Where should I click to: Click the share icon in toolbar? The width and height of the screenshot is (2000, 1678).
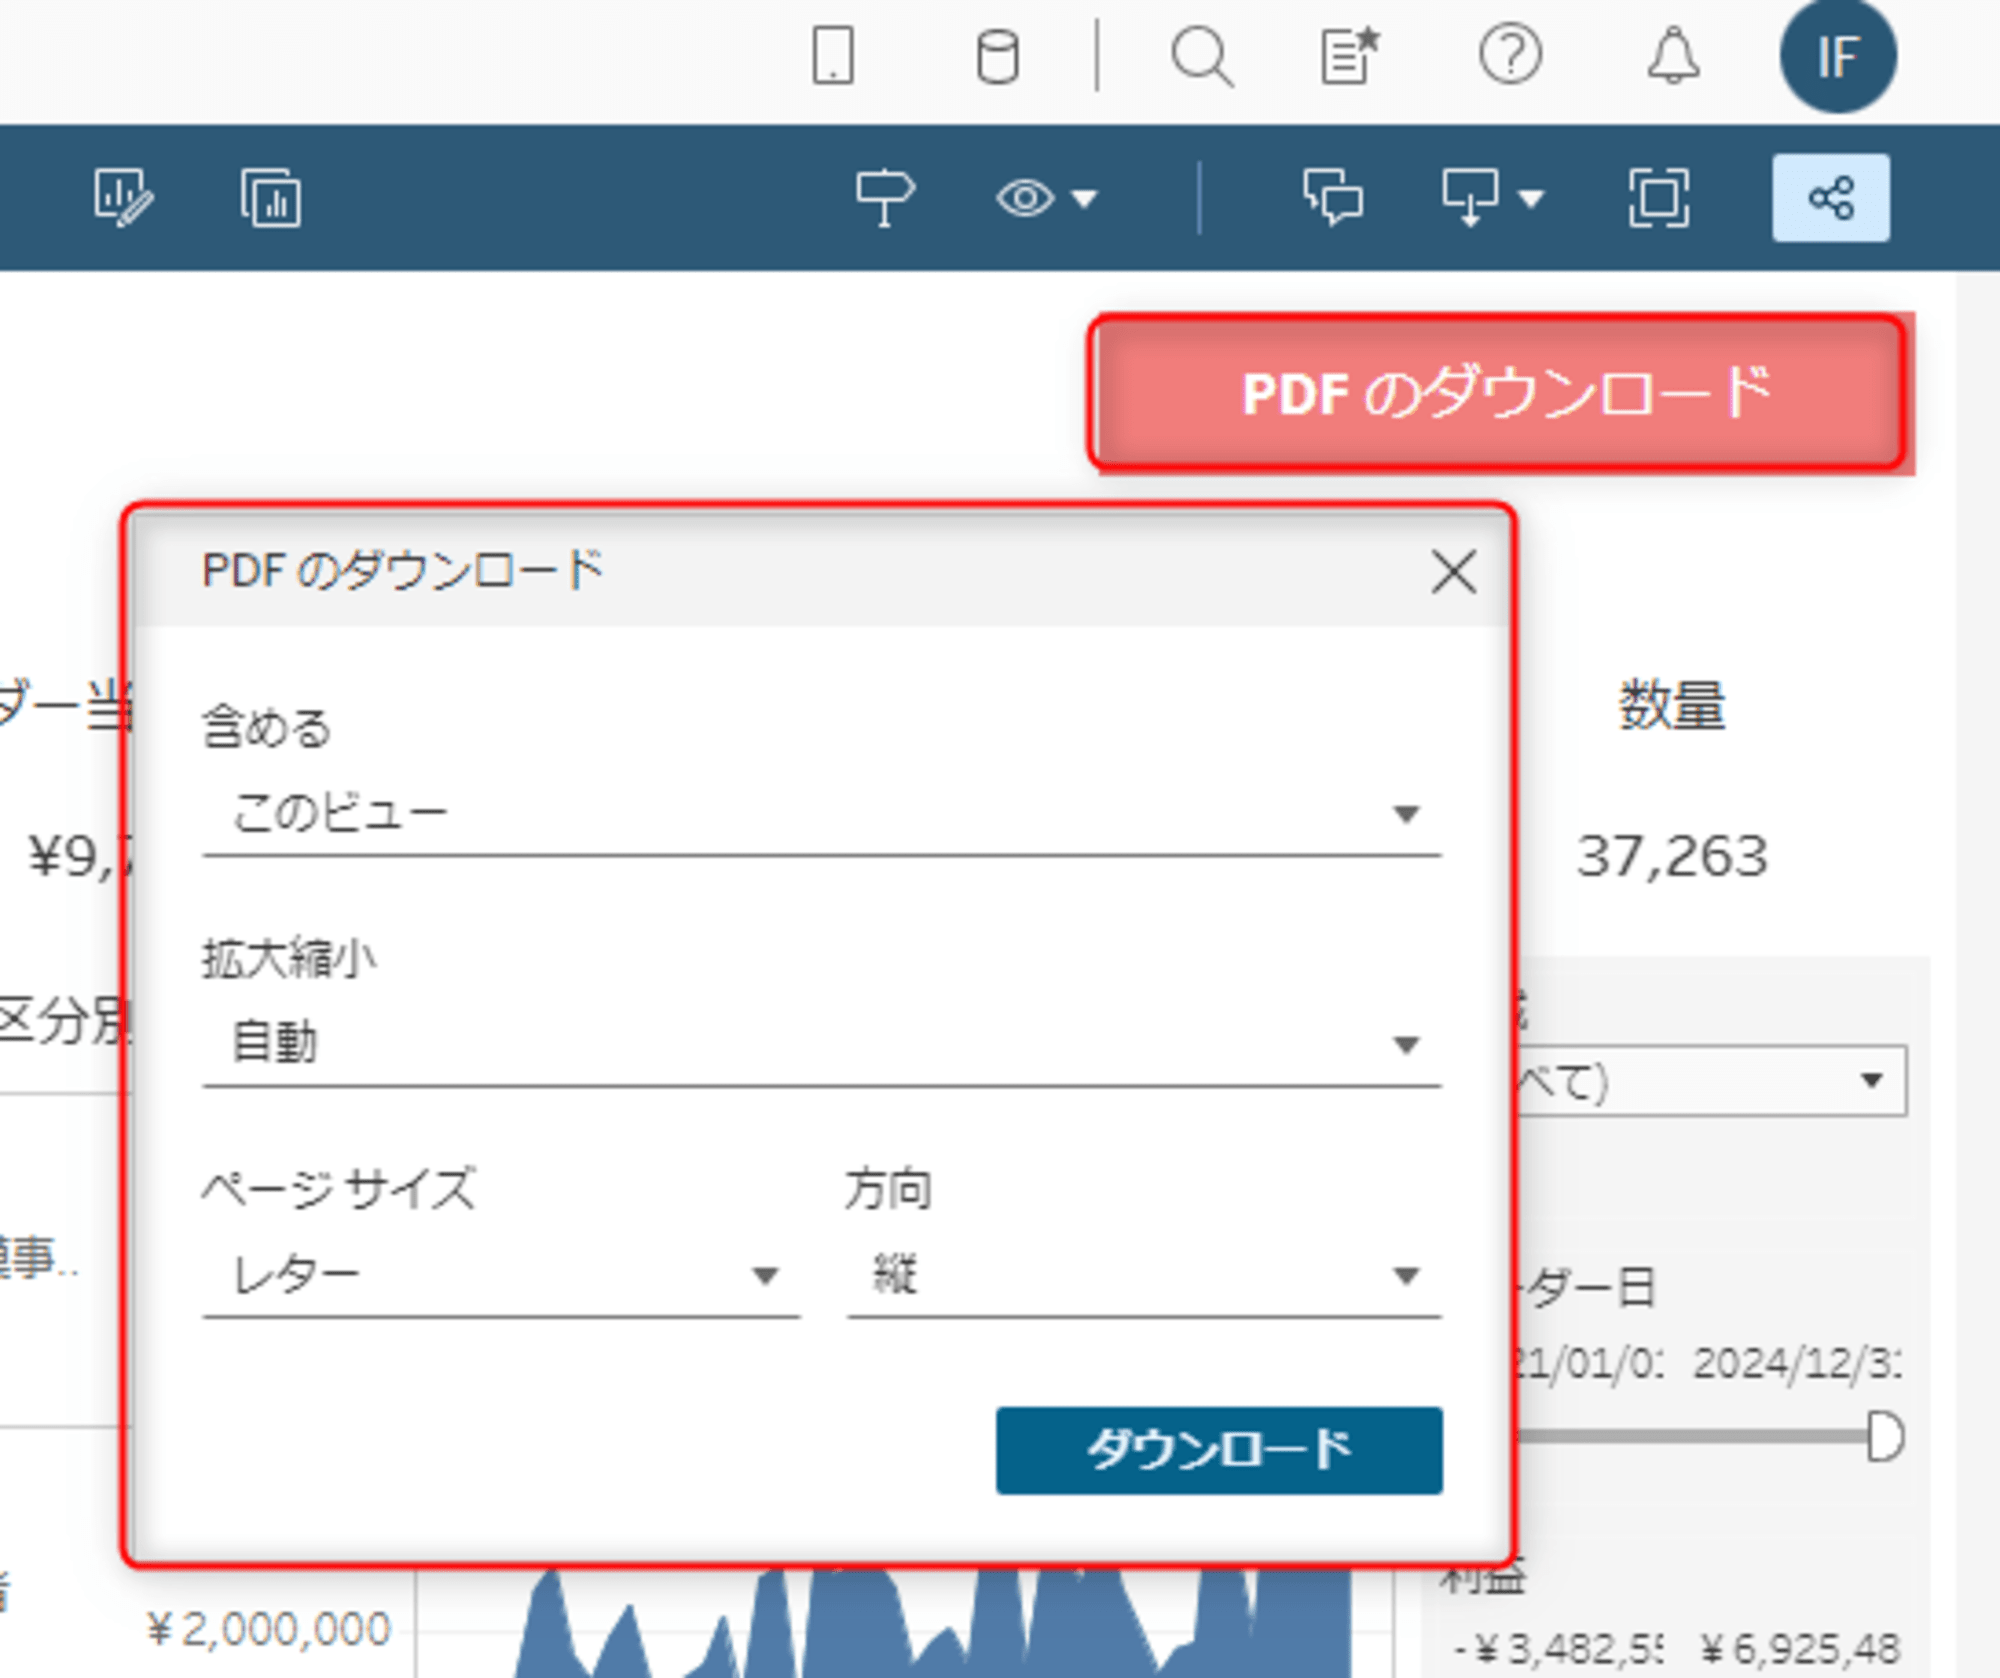pyautogui.click(x=1831, y=197)
